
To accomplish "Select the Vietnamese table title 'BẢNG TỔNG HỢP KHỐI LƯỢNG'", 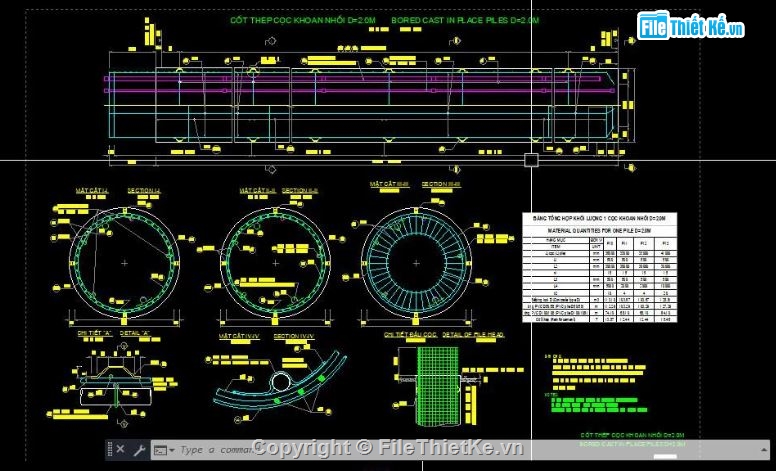I will tap(599, 218).
